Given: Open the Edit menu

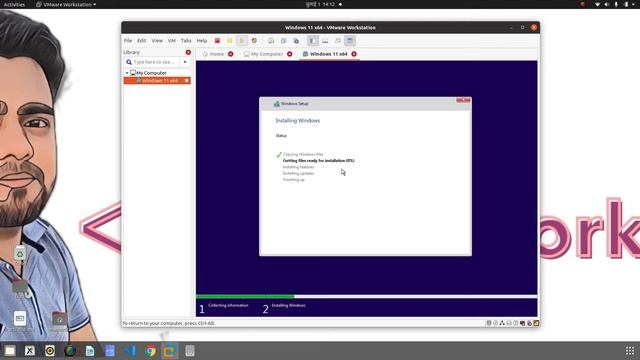Looking at the screenshot, I should coord(142,41).
